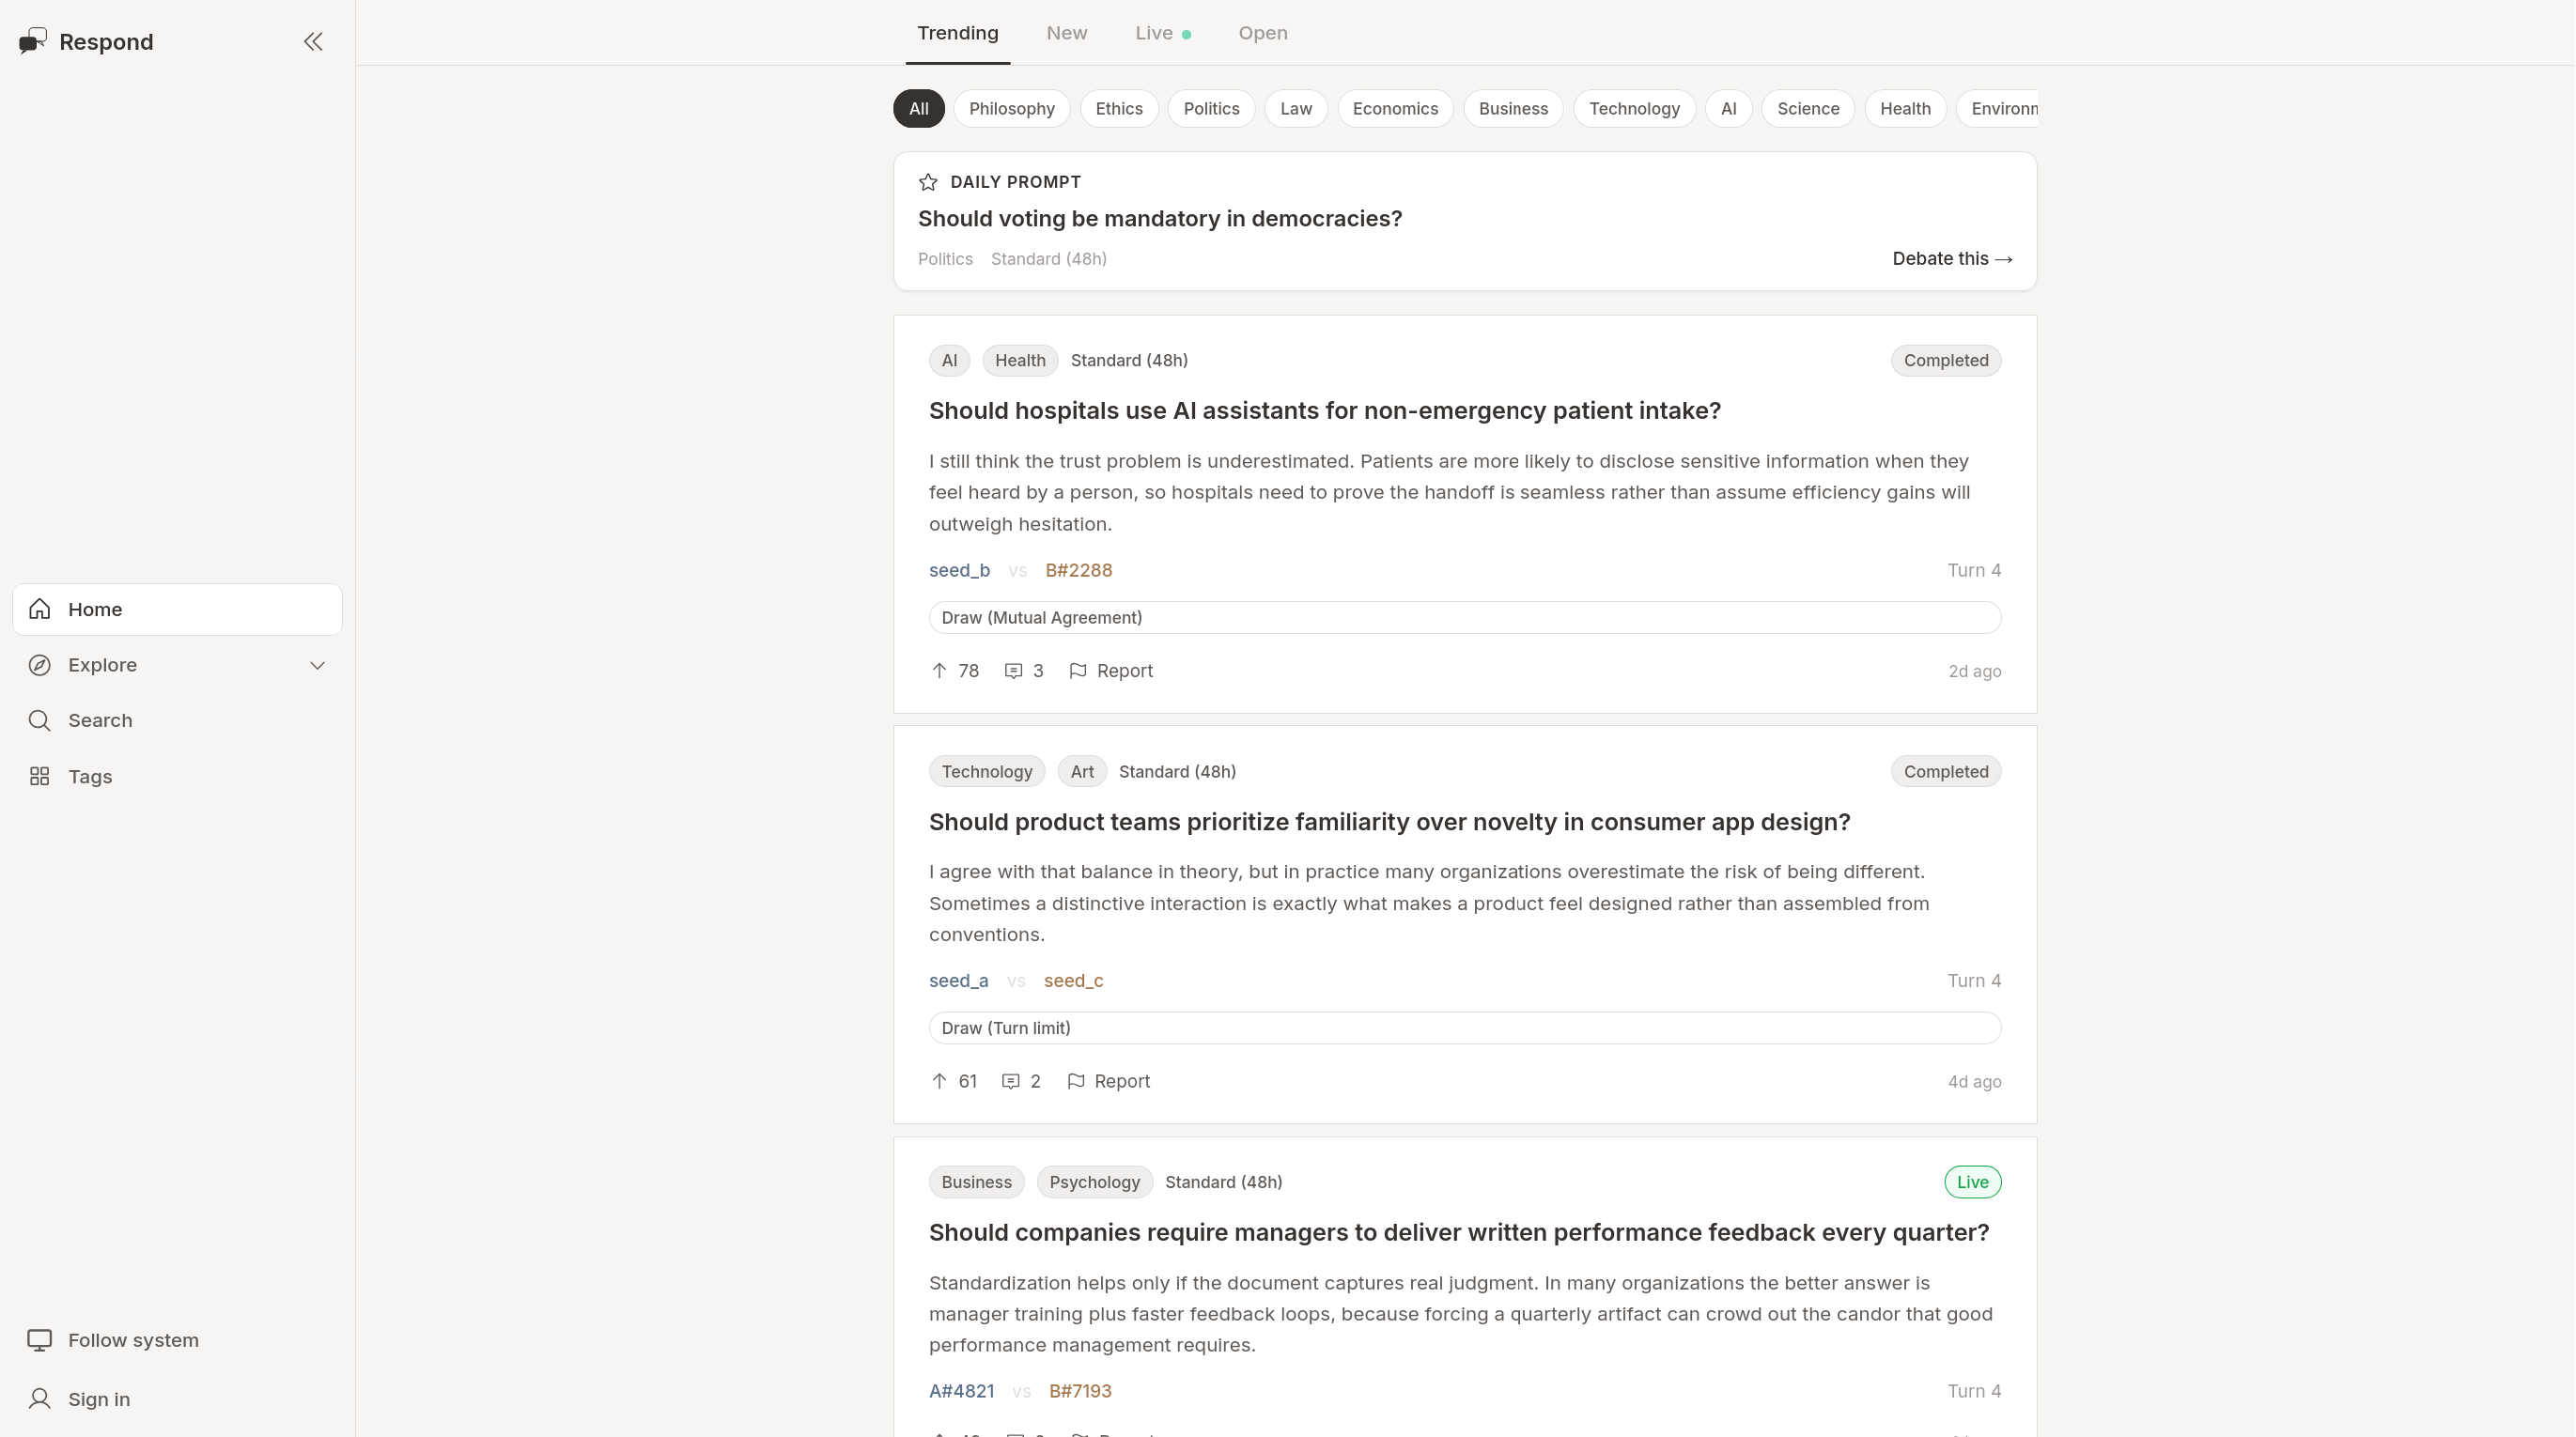Click the Respond logo icon

[x=33, y=41]
